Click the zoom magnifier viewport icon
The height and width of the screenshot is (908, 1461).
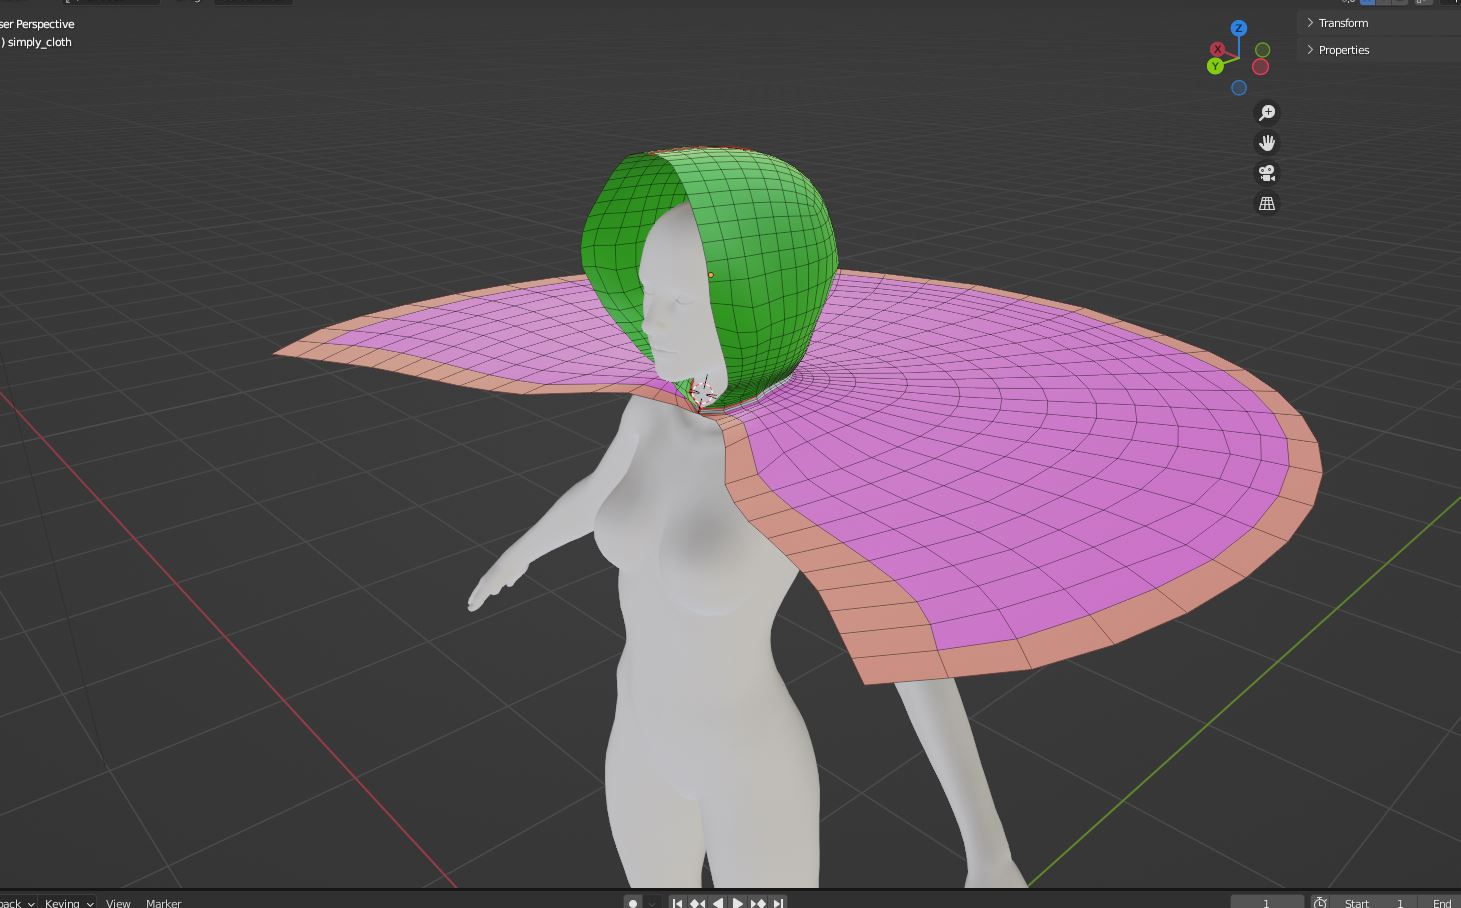tap(1267, 113)
